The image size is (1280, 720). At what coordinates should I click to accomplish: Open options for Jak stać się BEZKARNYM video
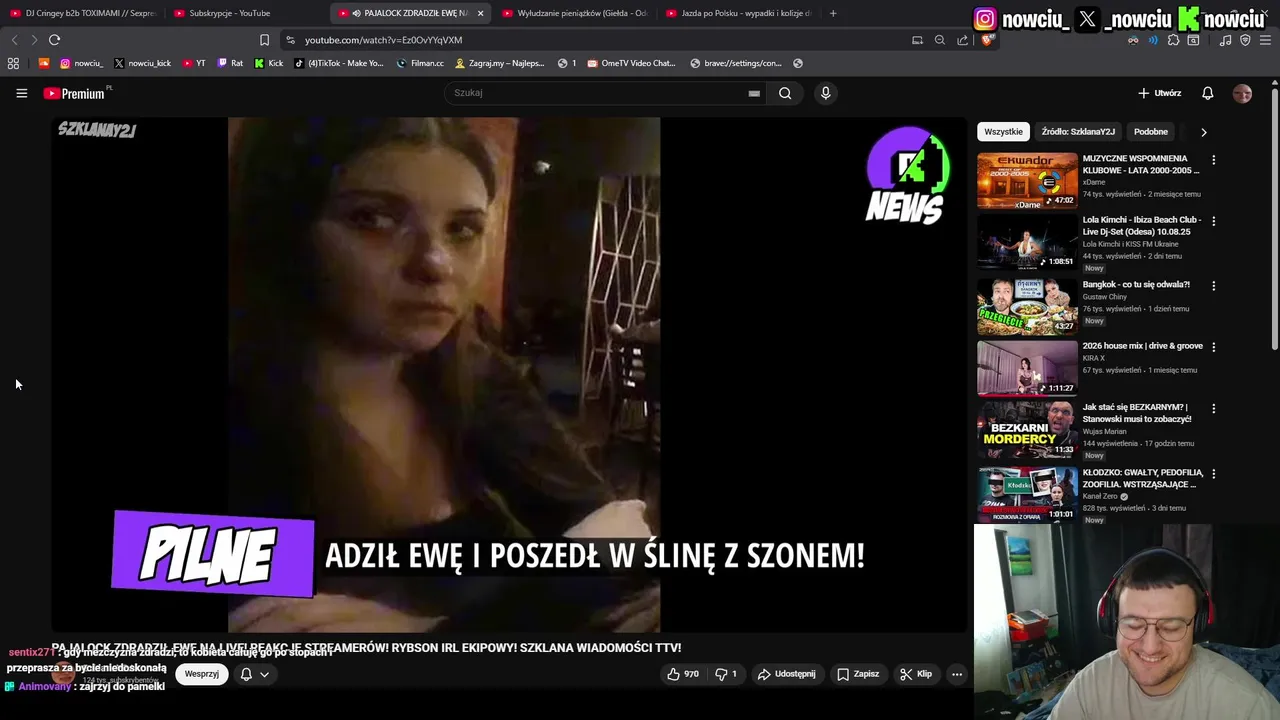coord(1213,409)
